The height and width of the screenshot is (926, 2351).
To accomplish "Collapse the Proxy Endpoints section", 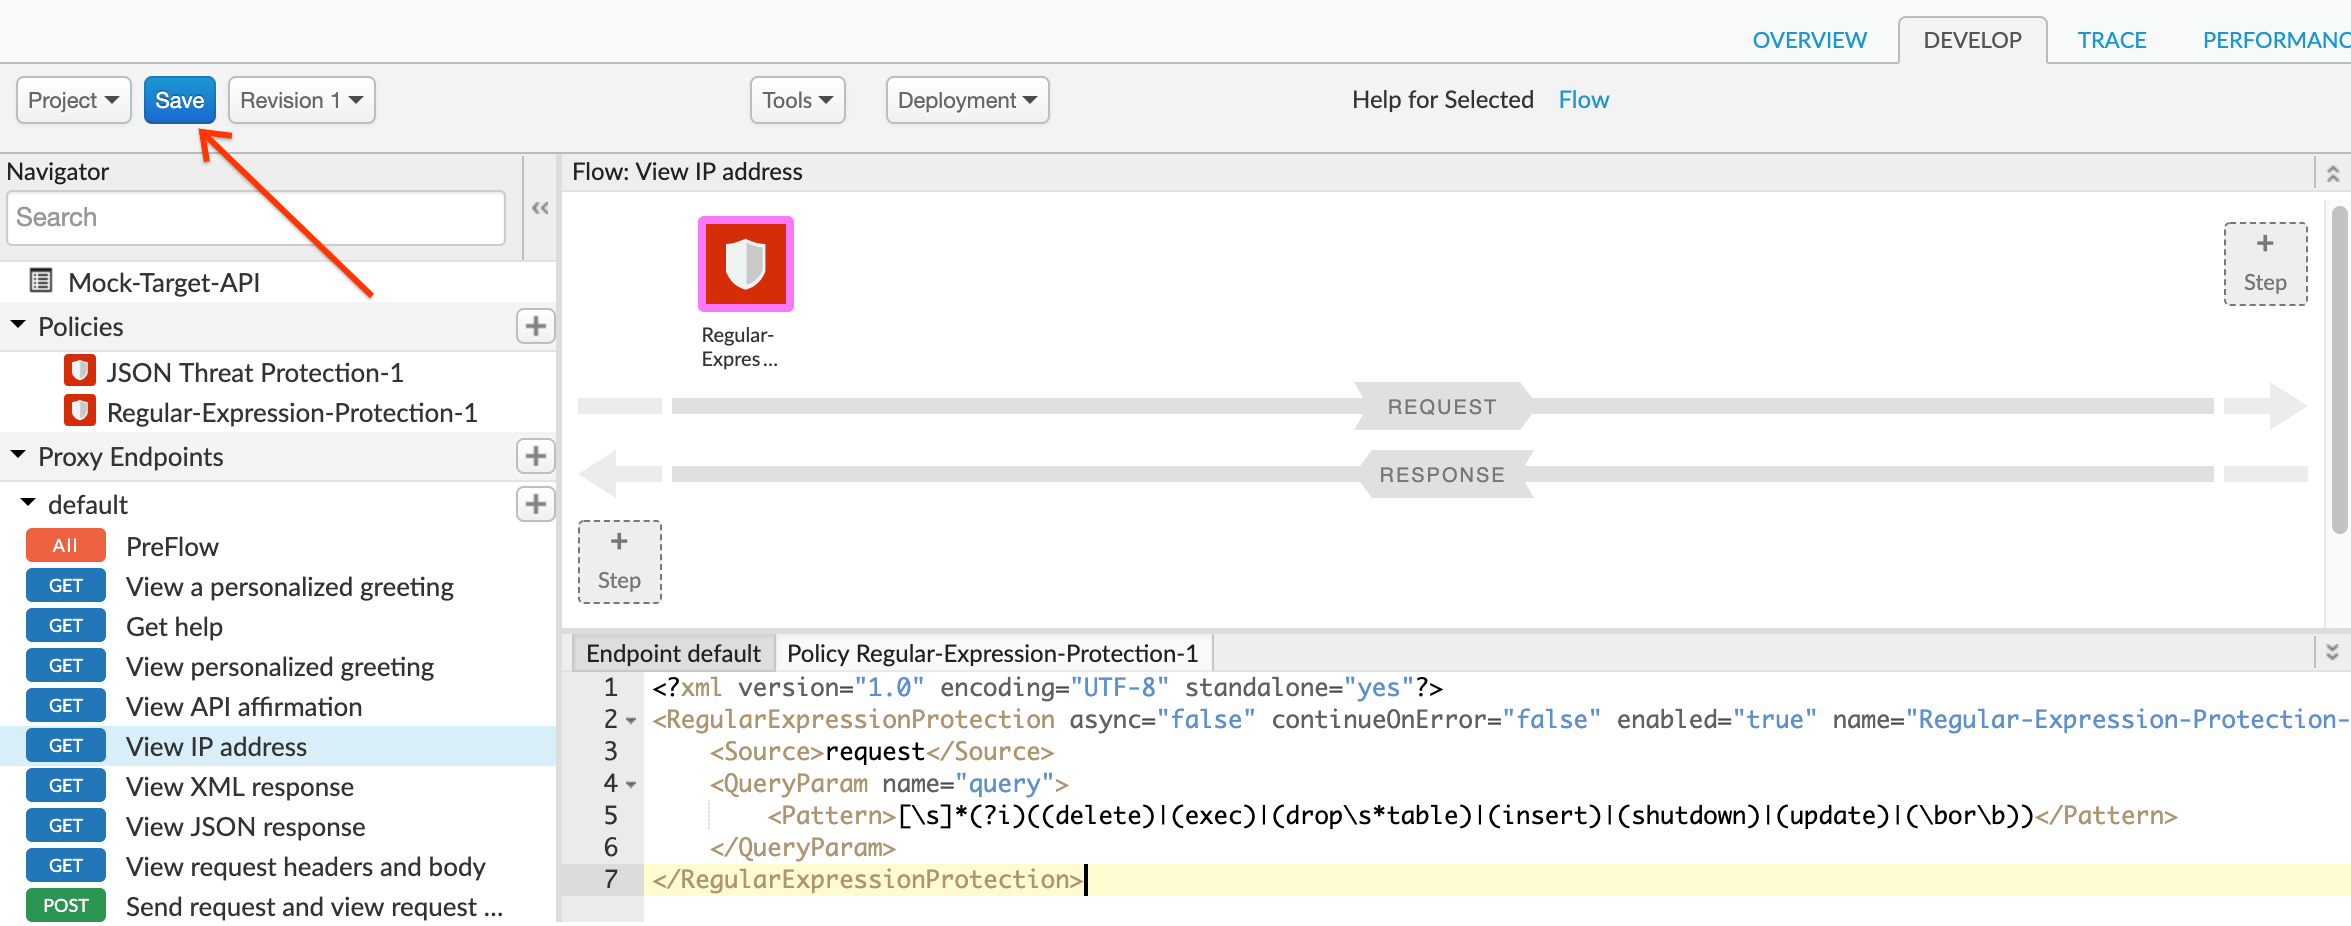I will tap(18, 456).
